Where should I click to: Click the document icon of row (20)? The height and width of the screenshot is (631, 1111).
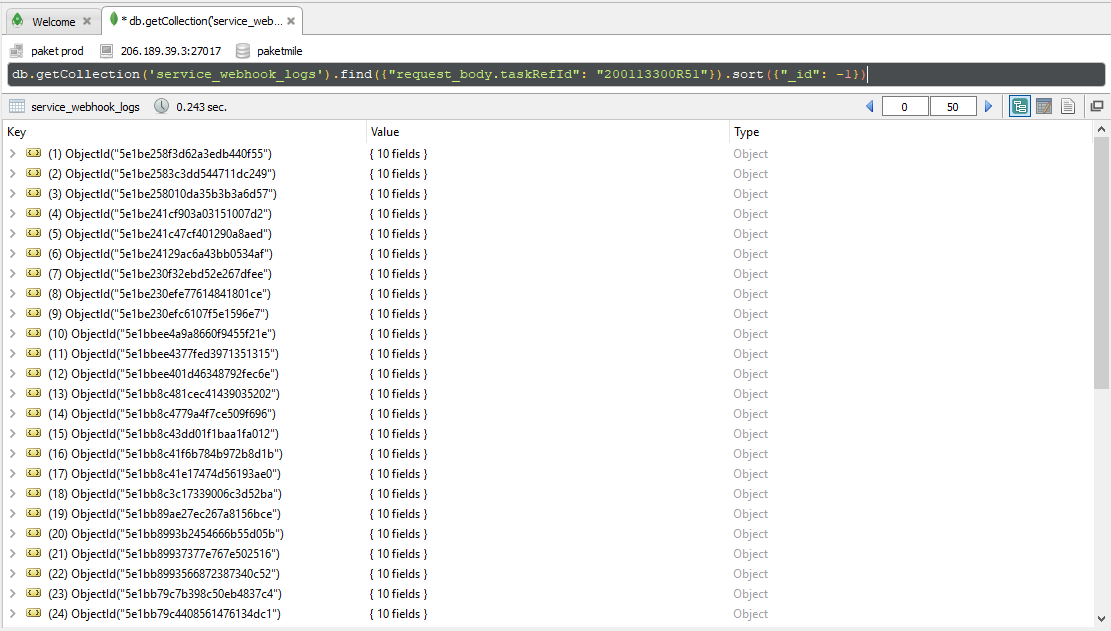tap(33, 533)
